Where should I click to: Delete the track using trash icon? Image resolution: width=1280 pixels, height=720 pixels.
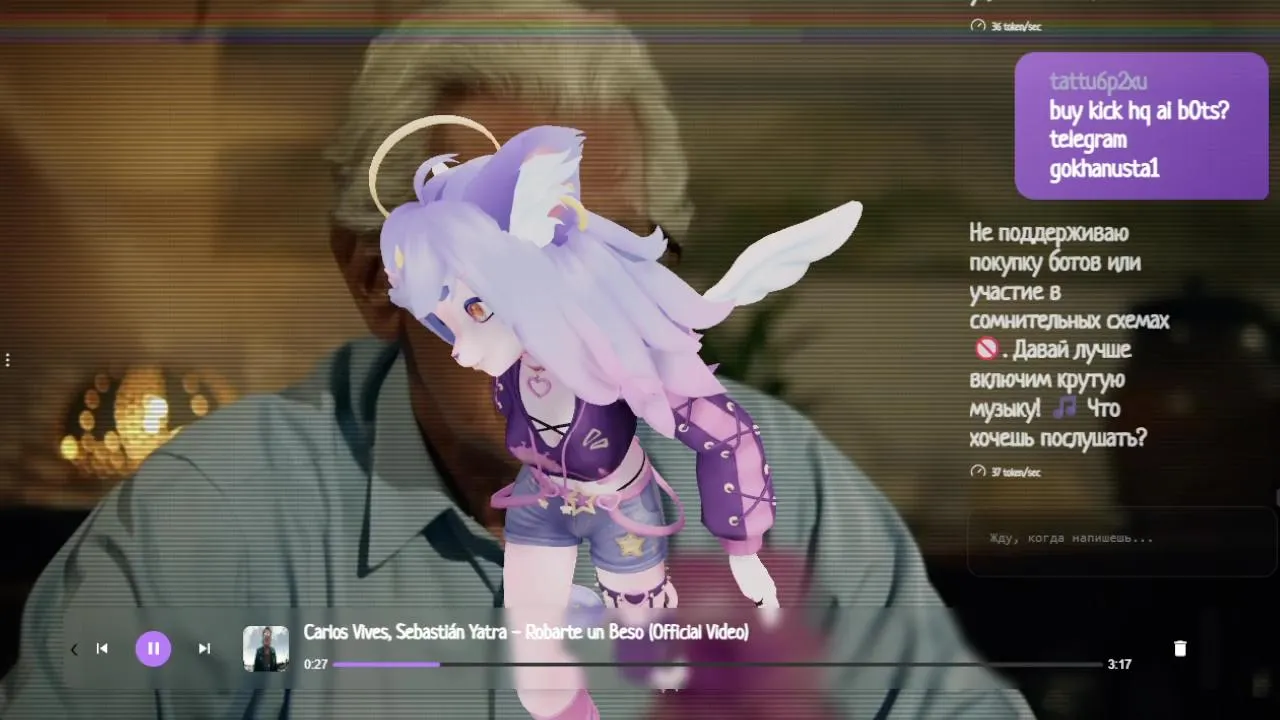(1180, 649)
